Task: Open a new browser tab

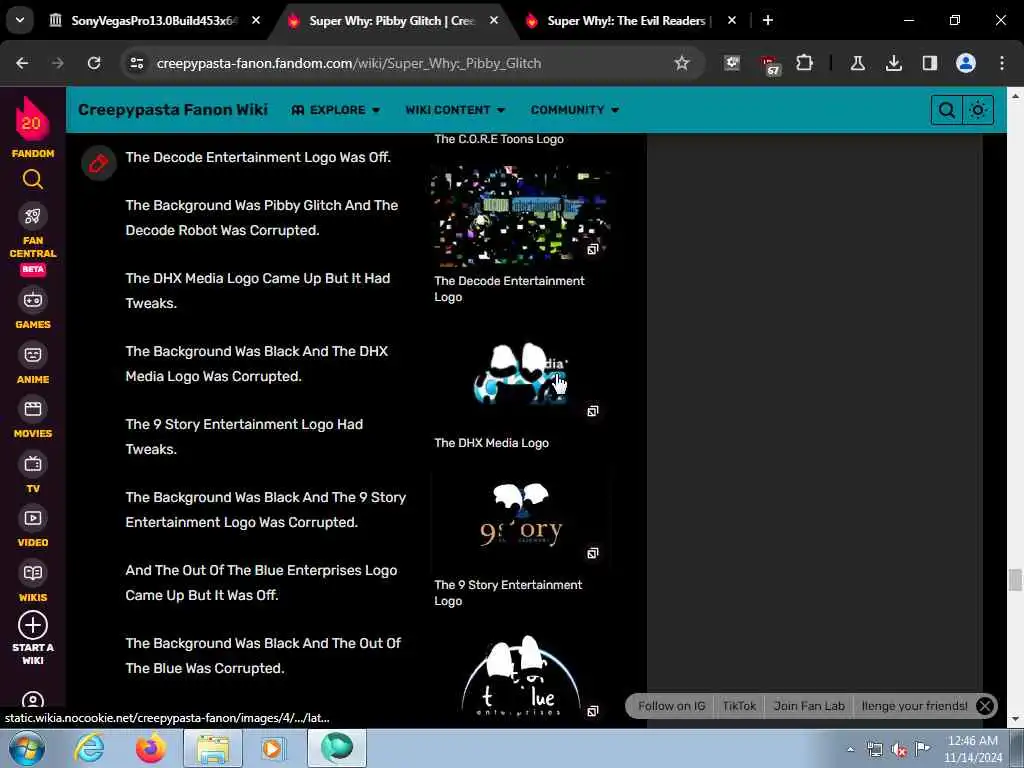Action: click(768, 20)
